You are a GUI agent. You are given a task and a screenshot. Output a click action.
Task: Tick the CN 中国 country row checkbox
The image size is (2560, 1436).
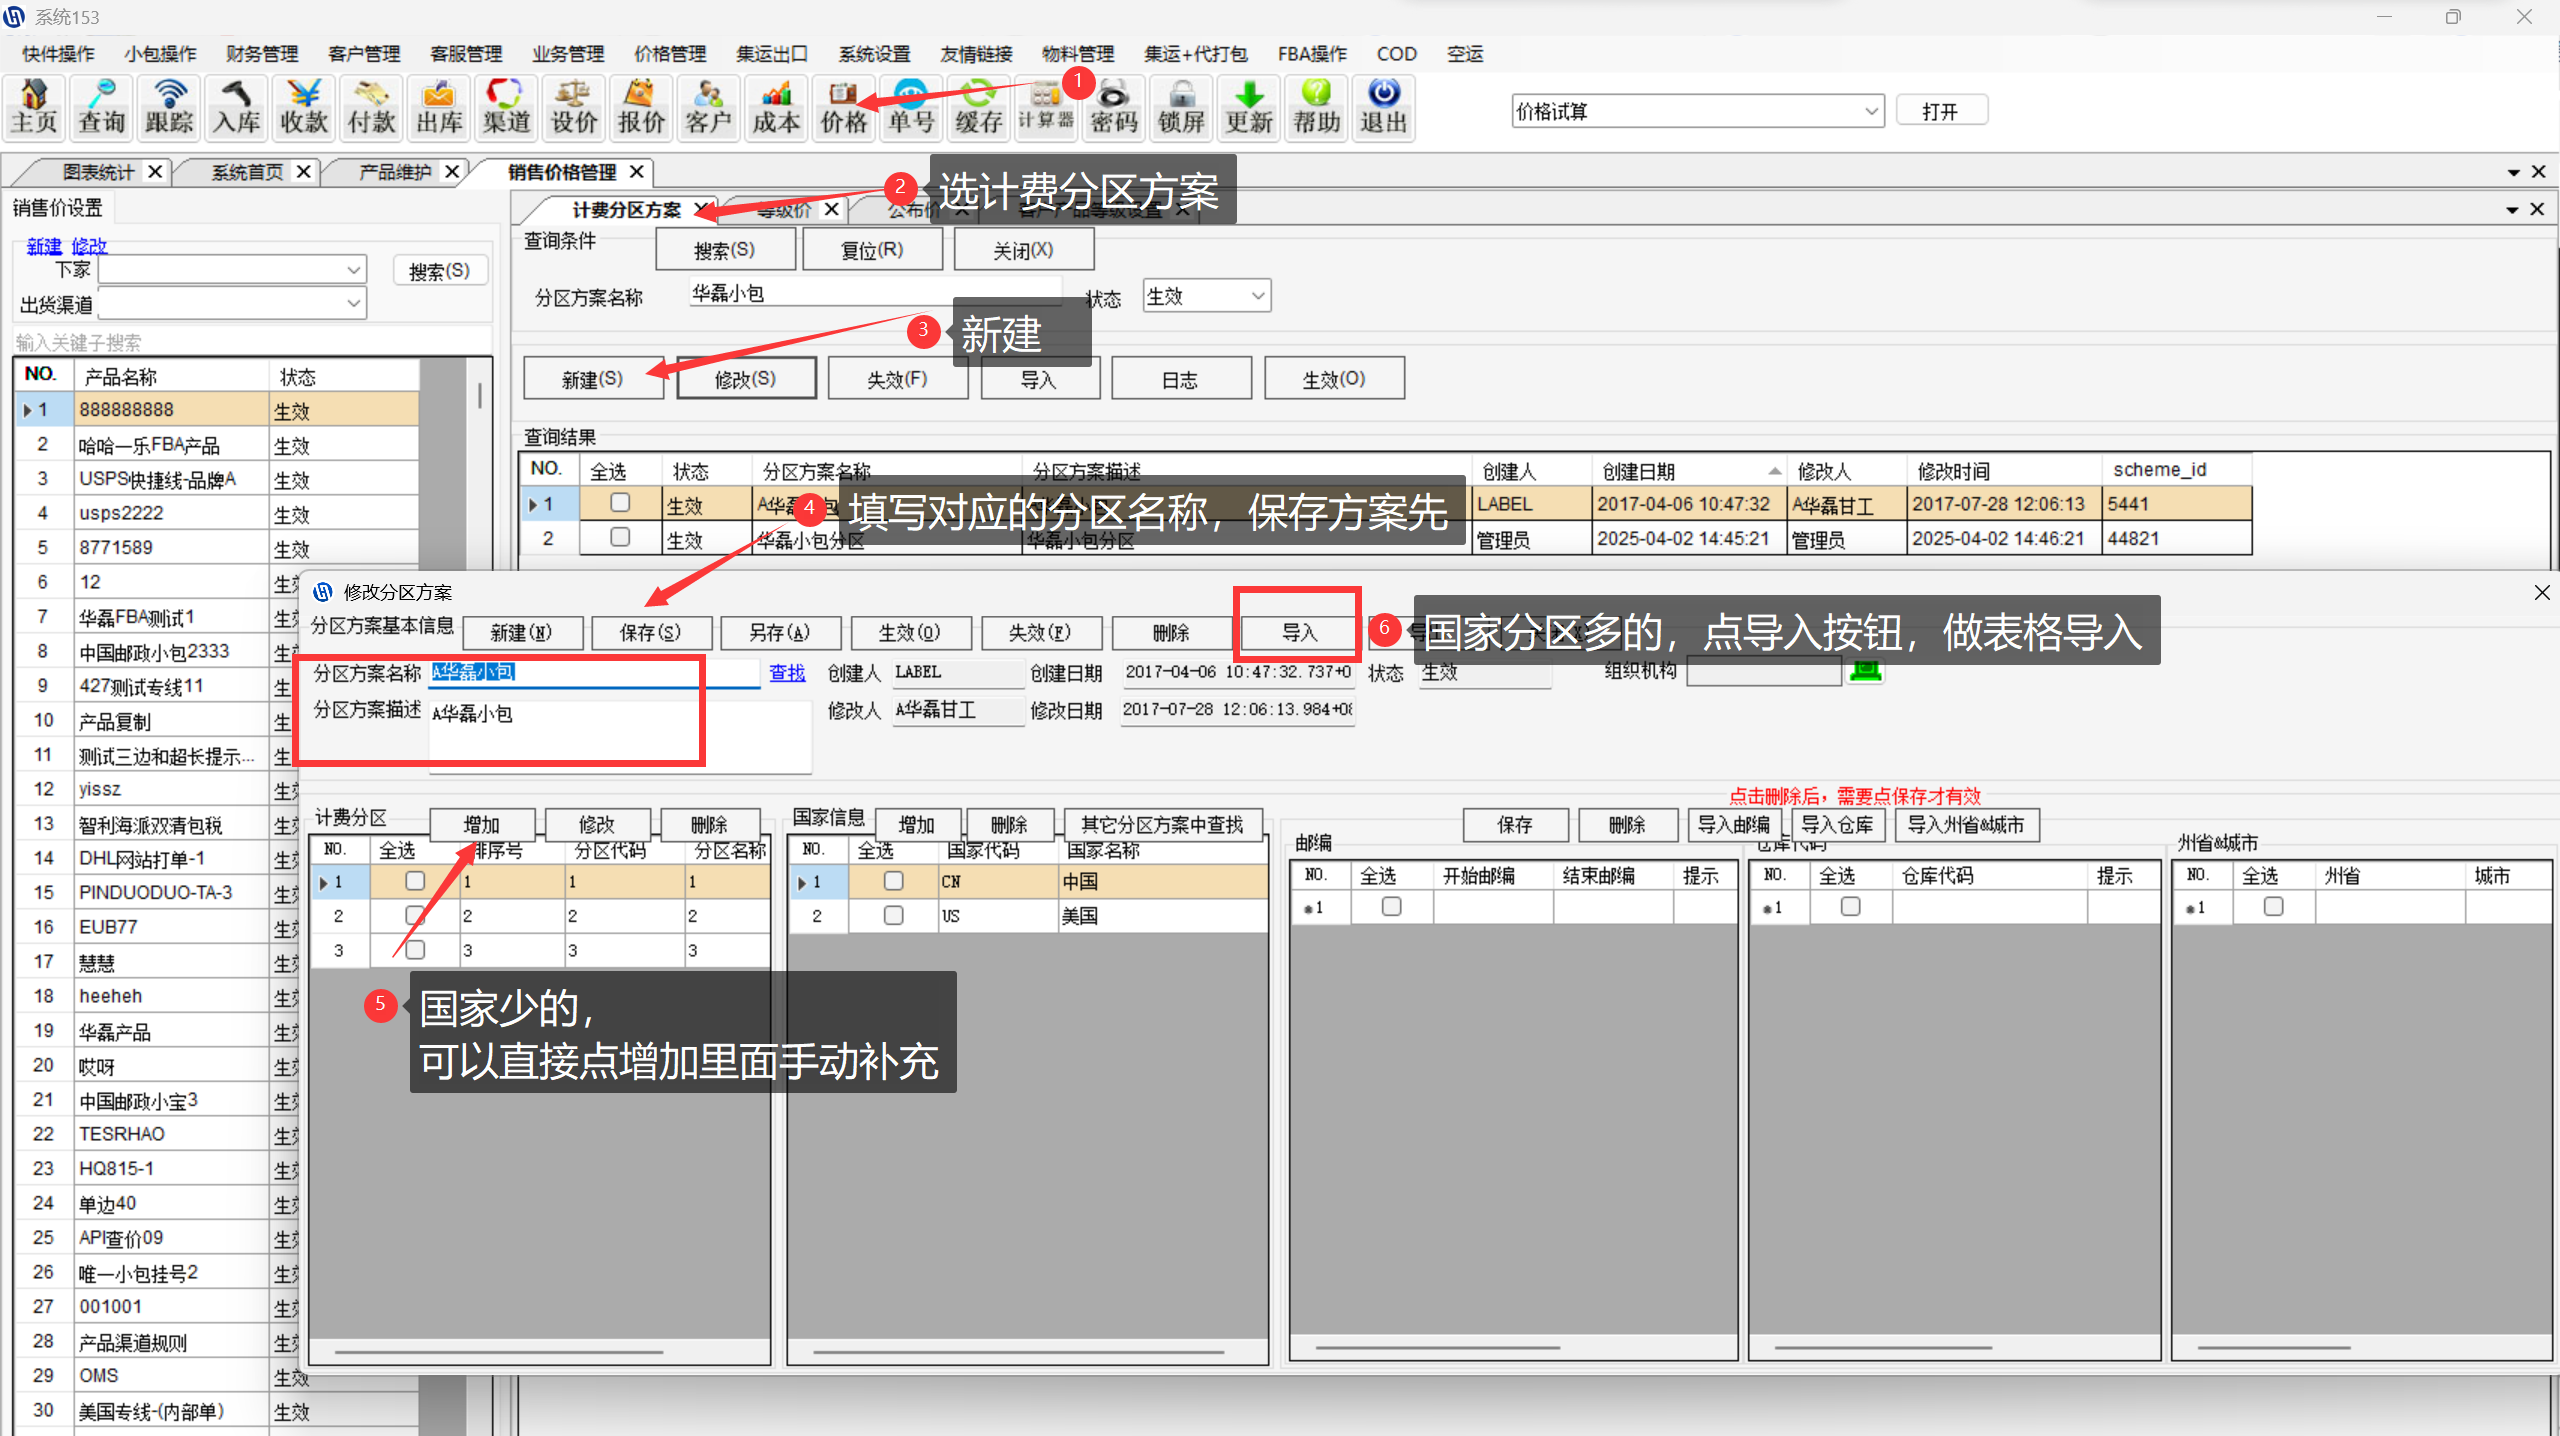tap(893, 881)
